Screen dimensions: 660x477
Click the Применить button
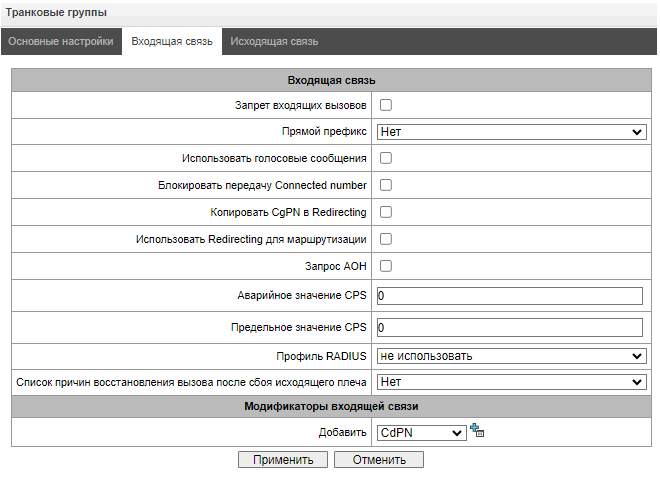tap(282, 460)
